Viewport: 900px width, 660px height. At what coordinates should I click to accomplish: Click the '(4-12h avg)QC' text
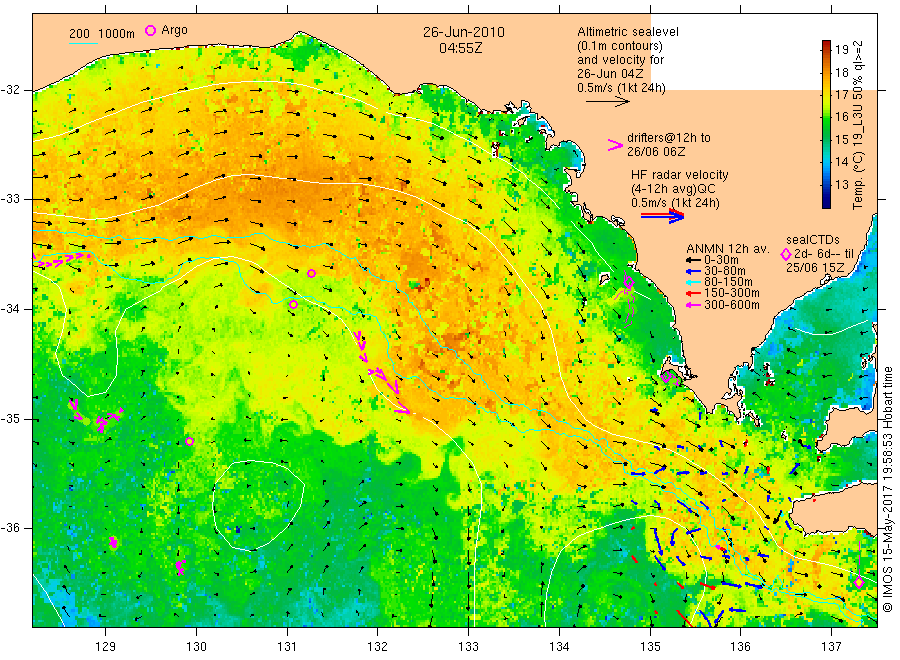coord(673,189)
